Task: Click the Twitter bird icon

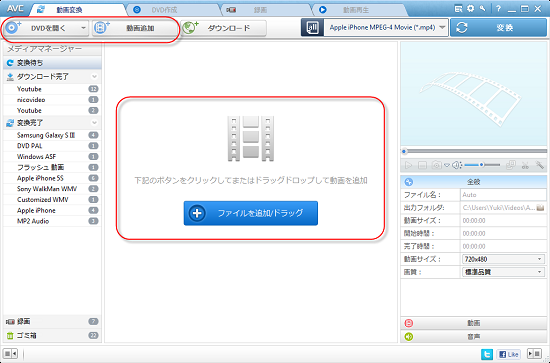Action: point(487,354)
